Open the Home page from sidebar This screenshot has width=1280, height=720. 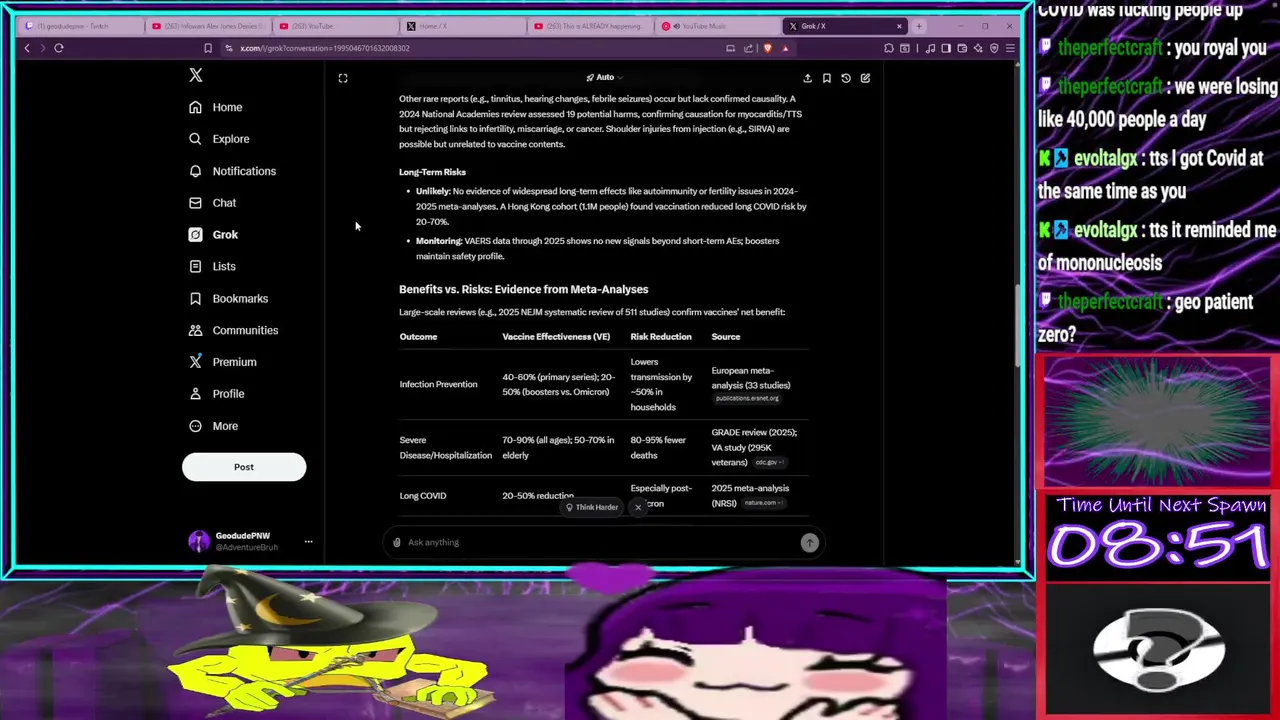click(216, 107)
